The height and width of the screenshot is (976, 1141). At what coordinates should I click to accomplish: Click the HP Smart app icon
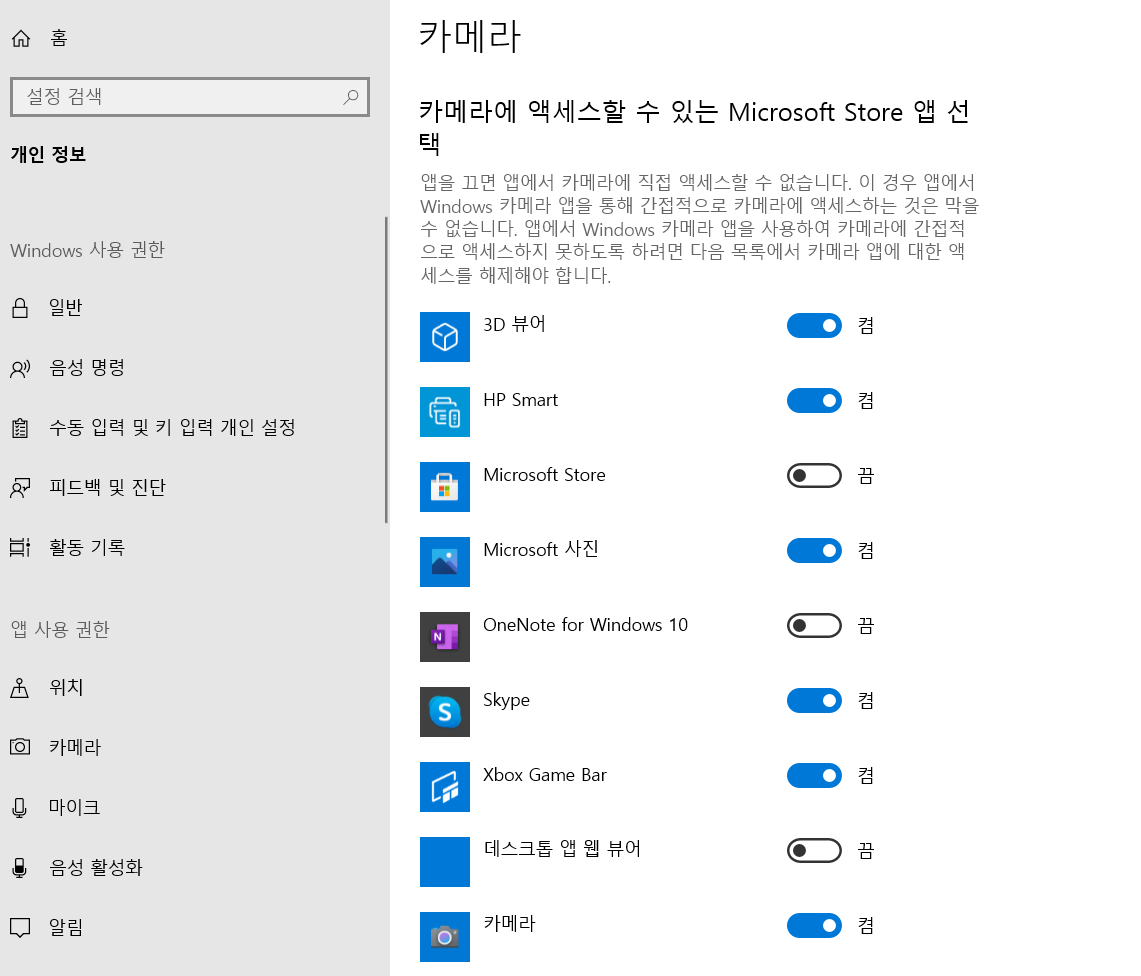445,412
